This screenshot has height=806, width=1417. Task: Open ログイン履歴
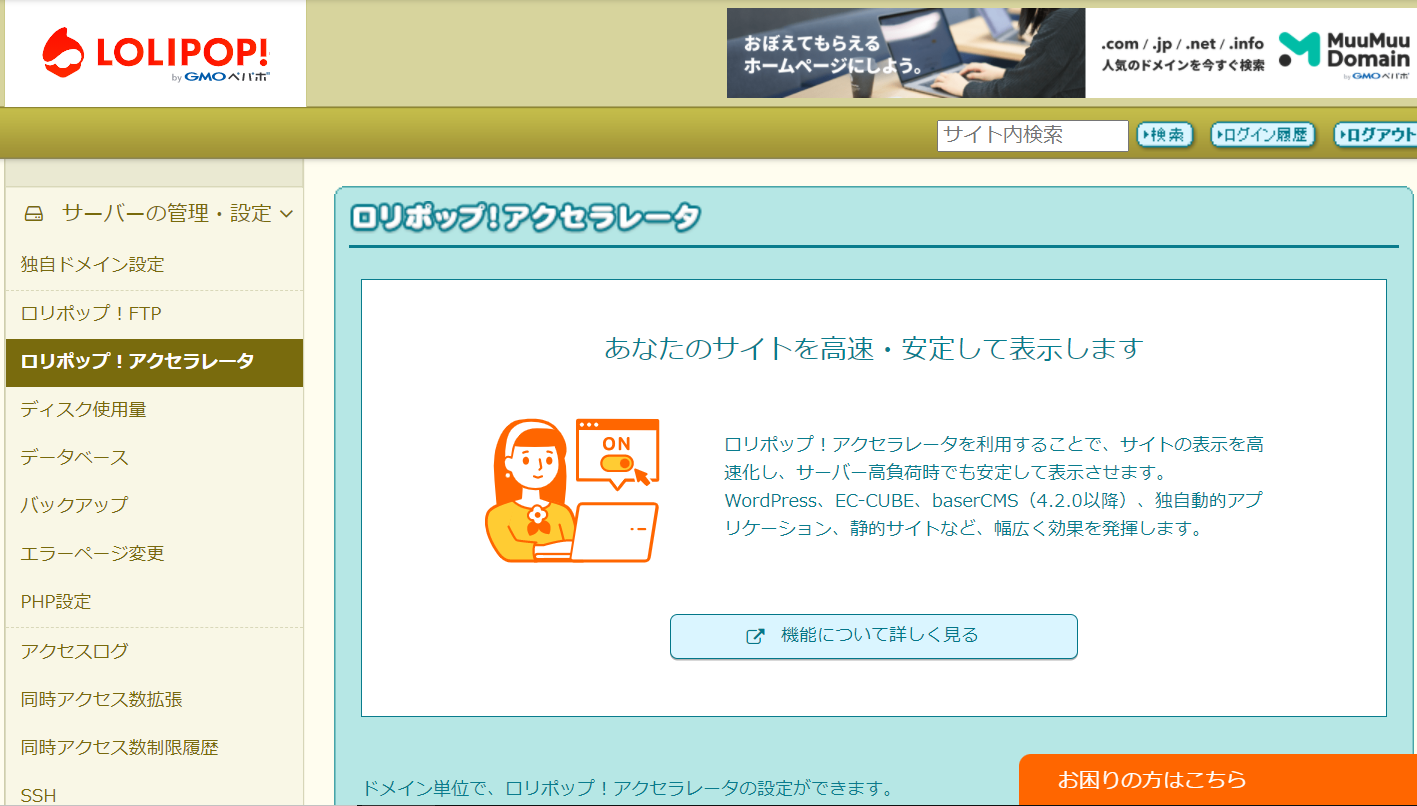[x=1262, y=135]
